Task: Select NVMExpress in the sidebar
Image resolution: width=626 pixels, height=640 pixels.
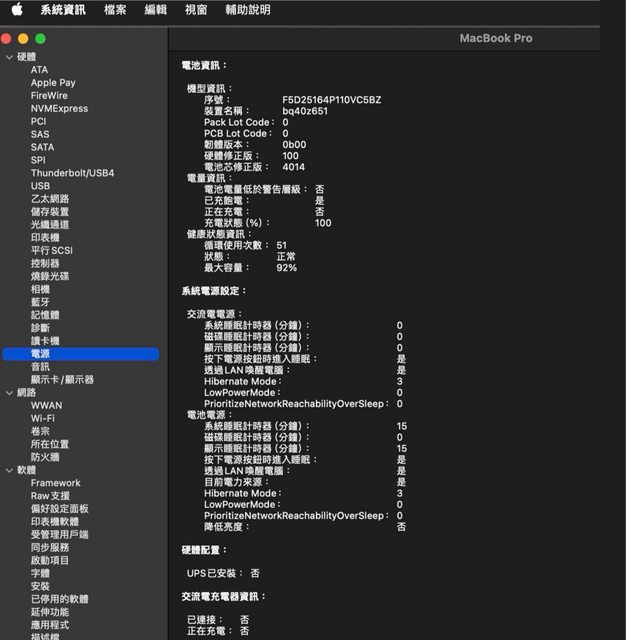Action: tap(59, 109)
